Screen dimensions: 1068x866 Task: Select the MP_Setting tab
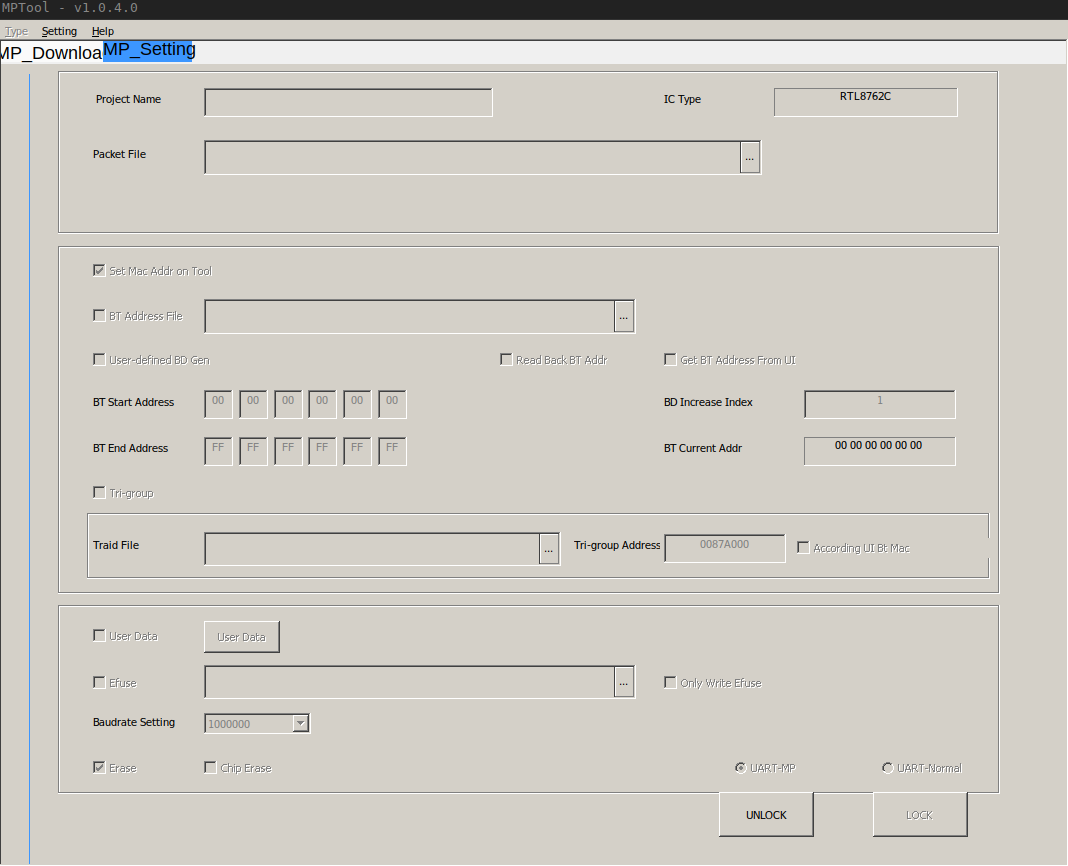click(x=149, y=50)
